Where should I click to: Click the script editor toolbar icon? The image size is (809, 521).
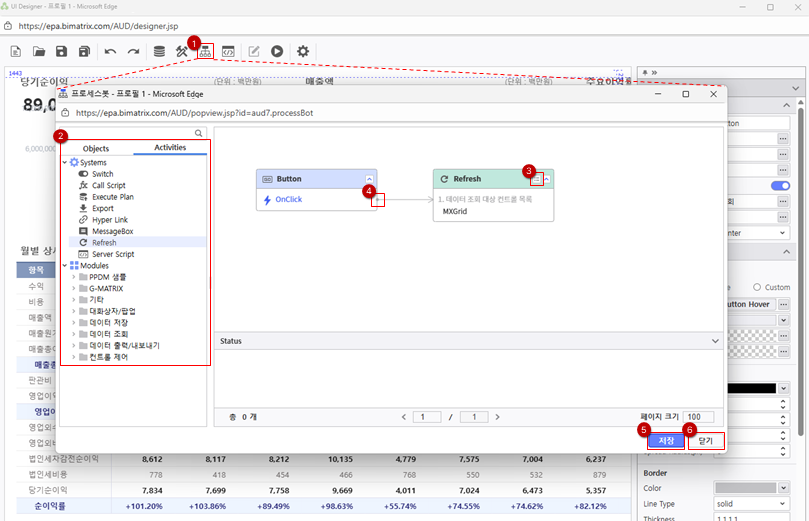229,51
